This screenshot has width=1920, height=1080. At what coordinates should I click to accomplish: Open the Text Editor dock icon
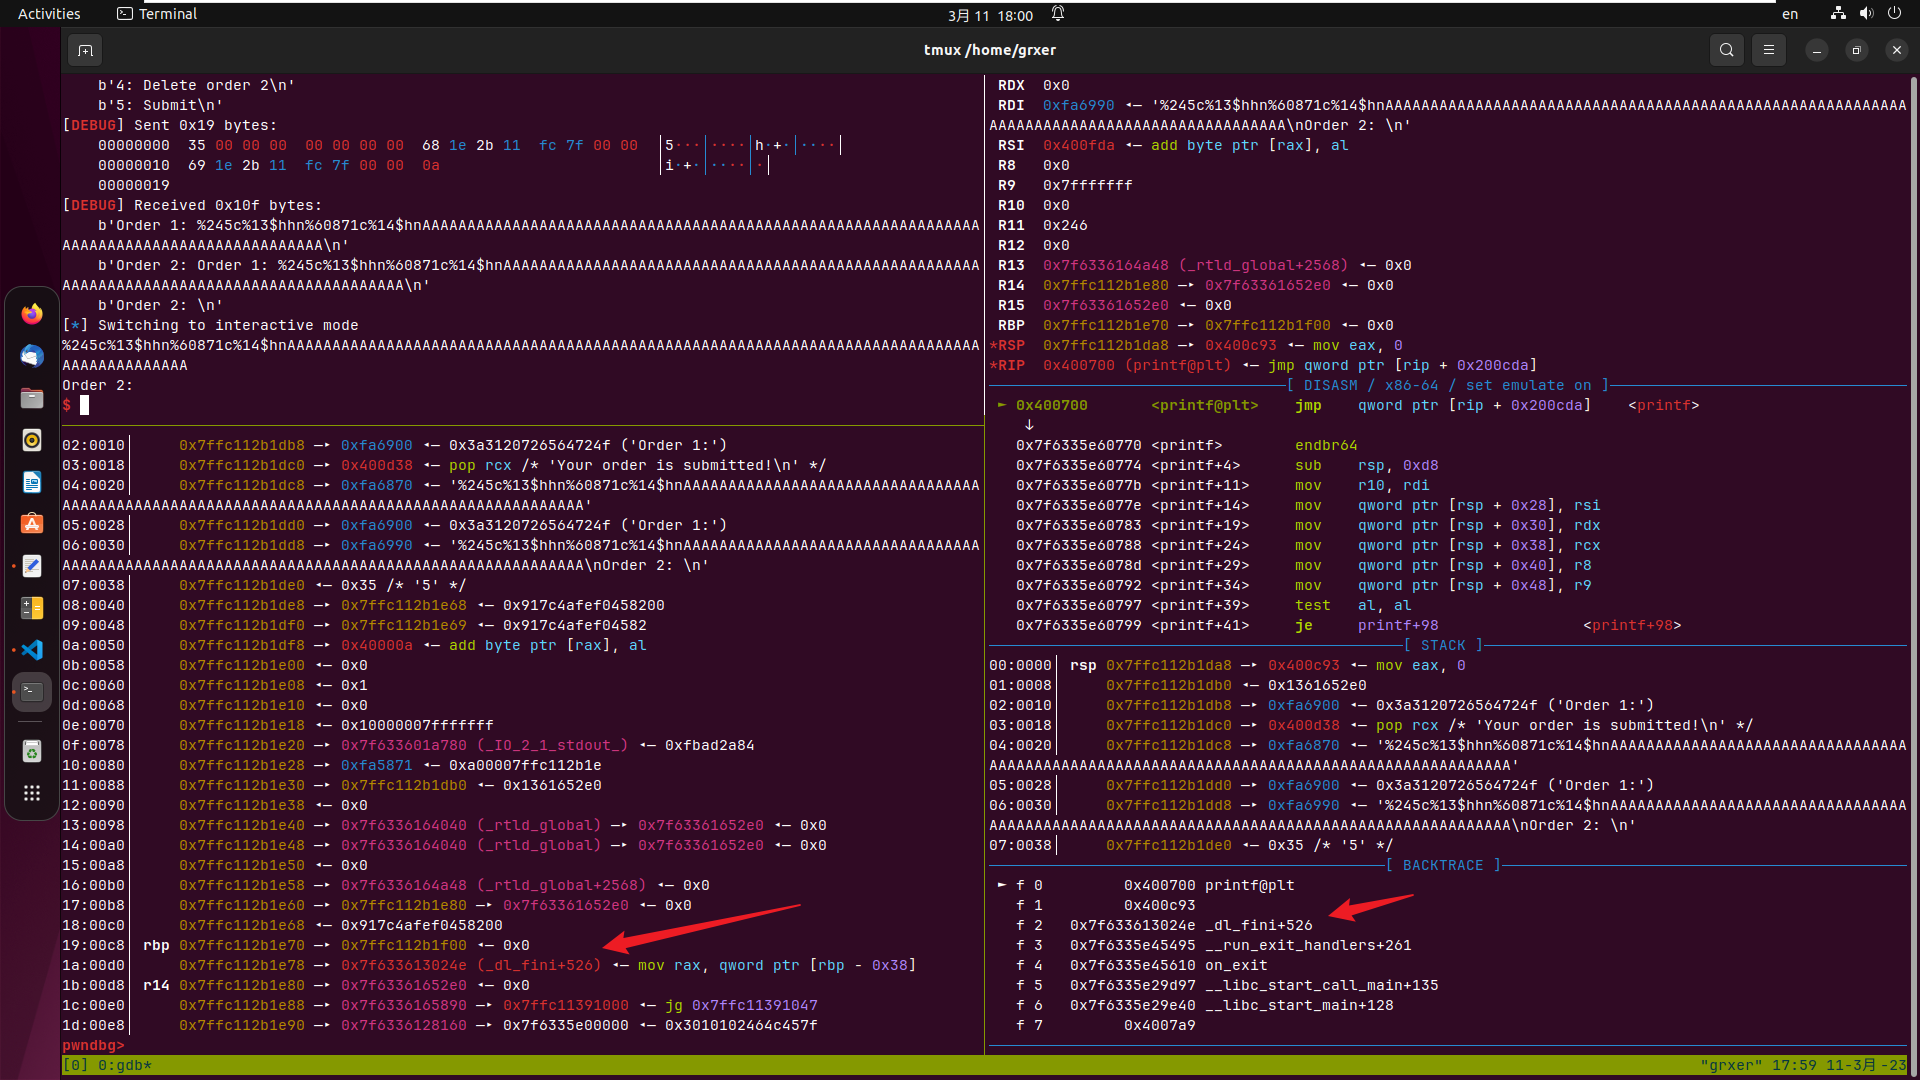pyautogui.click(x=32, y=566)
